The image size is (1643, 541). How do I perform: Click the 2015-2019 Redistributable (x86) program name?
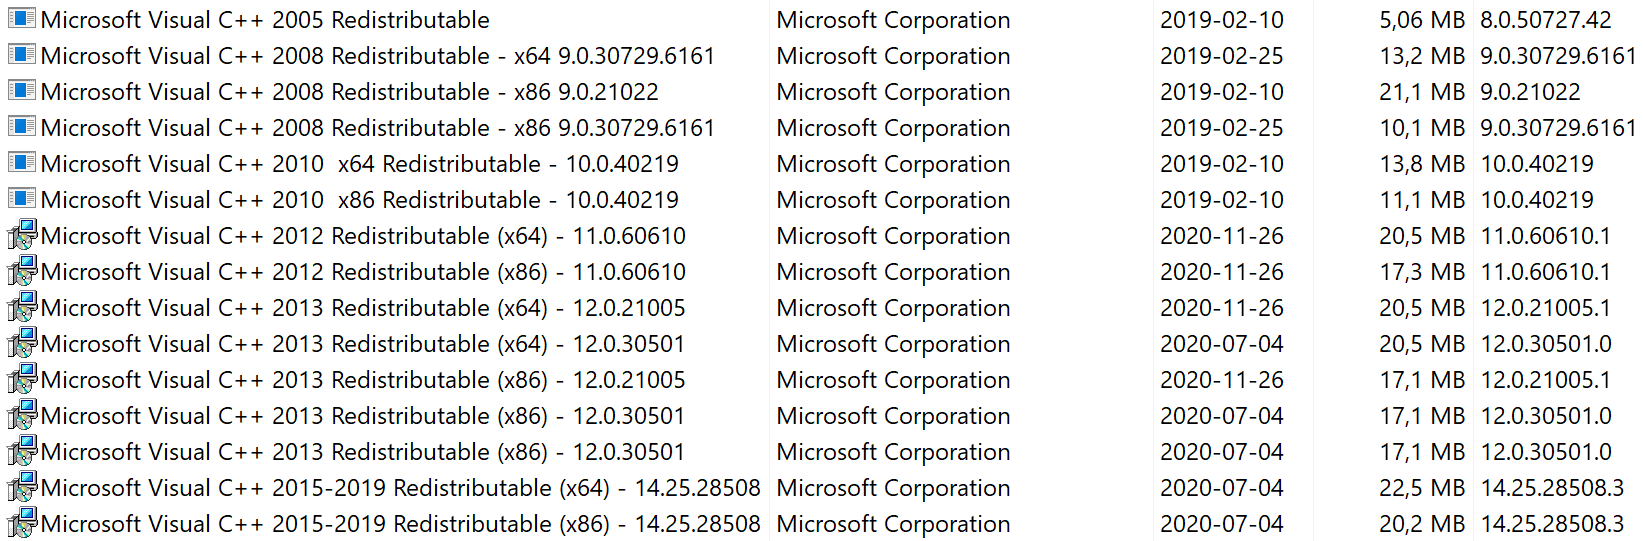click(x=401, y=524)
